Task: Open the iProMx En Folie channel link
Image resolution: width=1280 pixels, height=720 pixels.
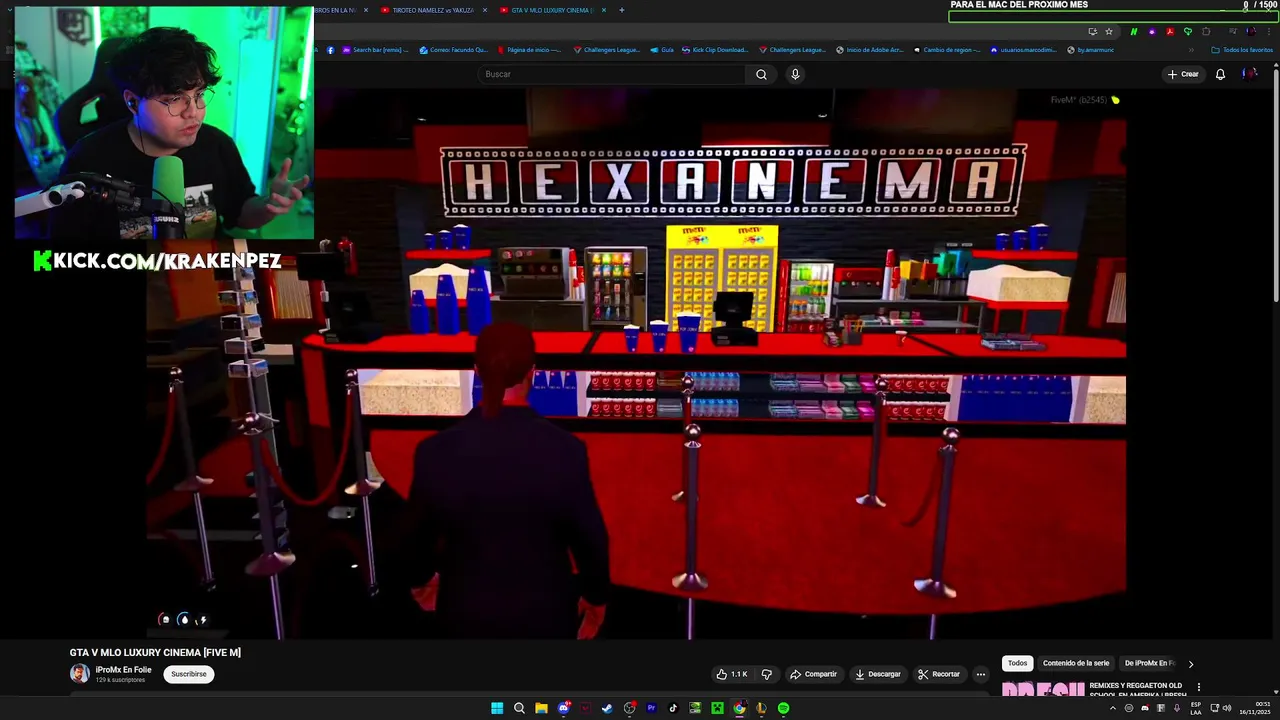Action: click(124, 670)
